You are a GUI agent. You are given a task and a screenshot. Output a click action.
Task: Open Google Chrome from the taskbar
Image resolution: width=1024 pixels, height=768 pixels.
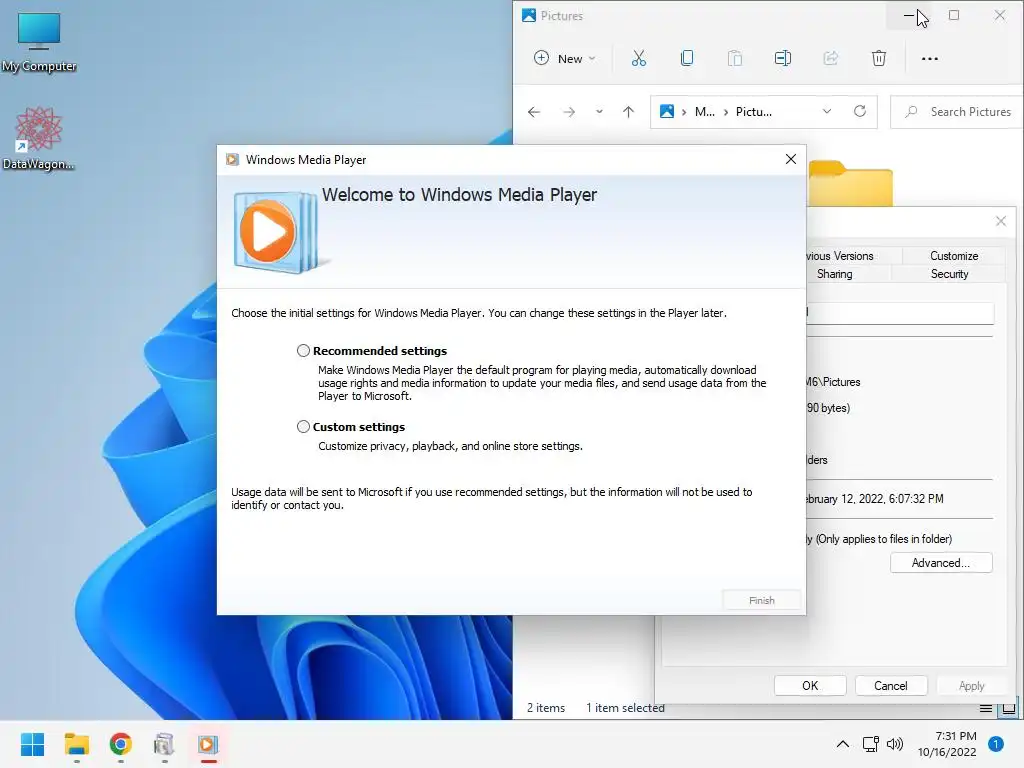pos(121,744)
